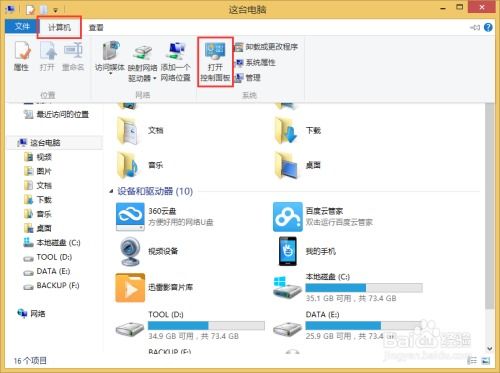Viewport: 500px width, 373px height.
Task: Click the 16 个项目 status bar text
Action: (x=30, y=360)
